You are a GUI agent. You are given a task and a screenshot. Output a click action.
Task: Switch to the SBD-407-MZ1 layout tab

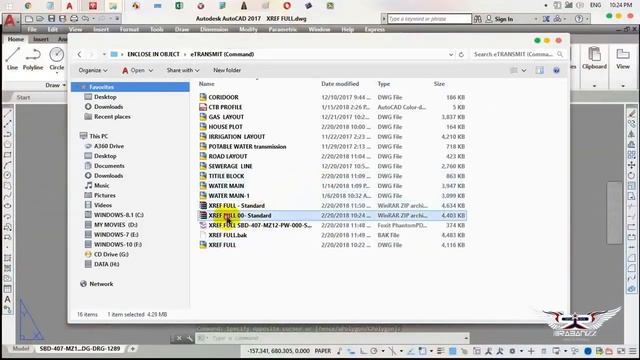coord(80,349)
